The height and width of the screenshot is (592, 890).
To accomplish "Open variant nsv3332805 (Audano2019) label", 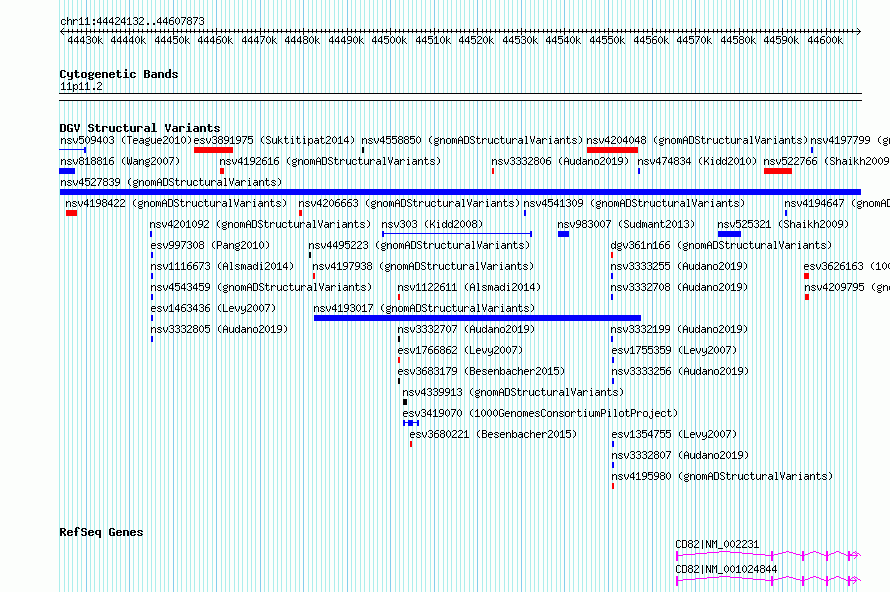I will (x=219, y=329).
